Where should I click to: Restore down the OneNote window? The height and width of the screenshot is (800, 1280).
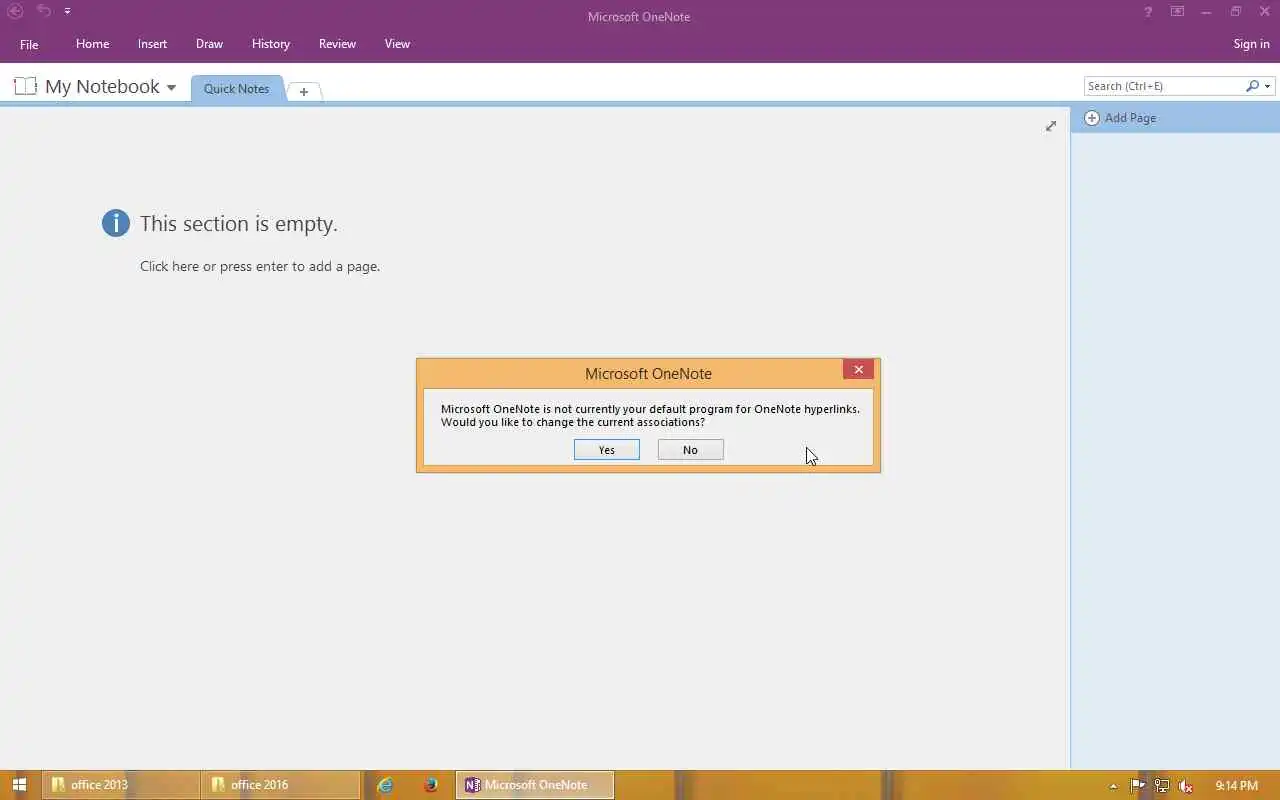(x=1236, y=12)
